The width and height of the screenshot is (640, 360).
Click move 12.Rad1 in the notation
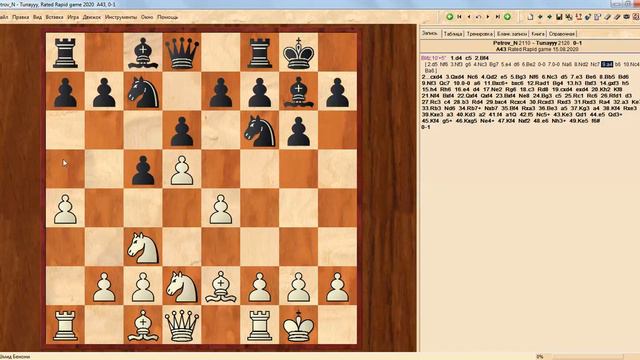pos(538,83)
